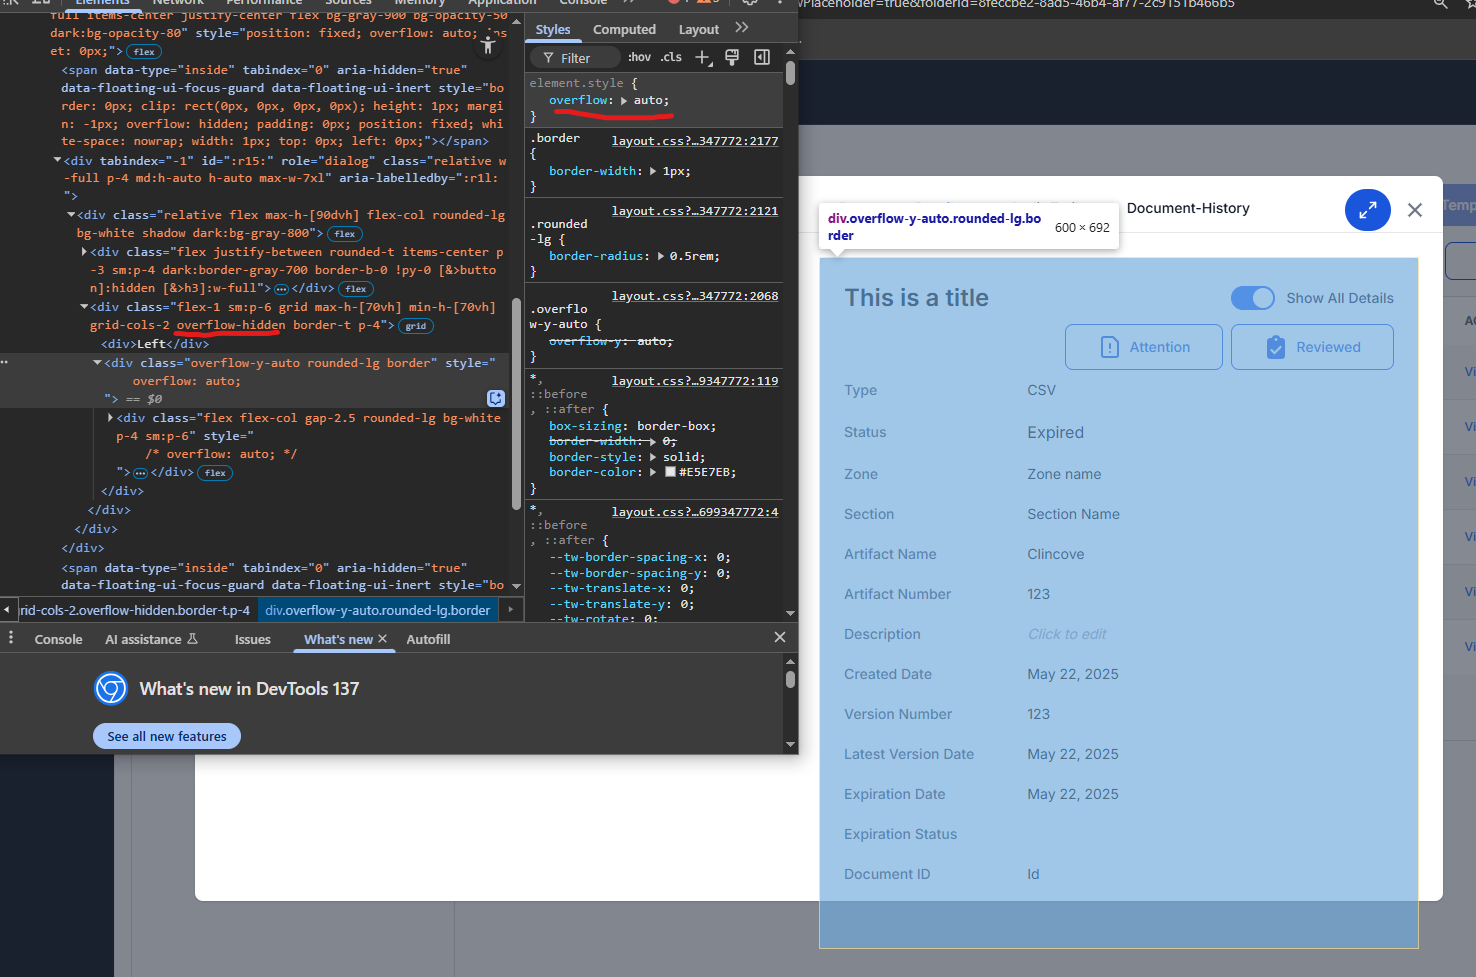Close the DevTools drawer
1476x977 pixels.
click(x=780, y=637)
